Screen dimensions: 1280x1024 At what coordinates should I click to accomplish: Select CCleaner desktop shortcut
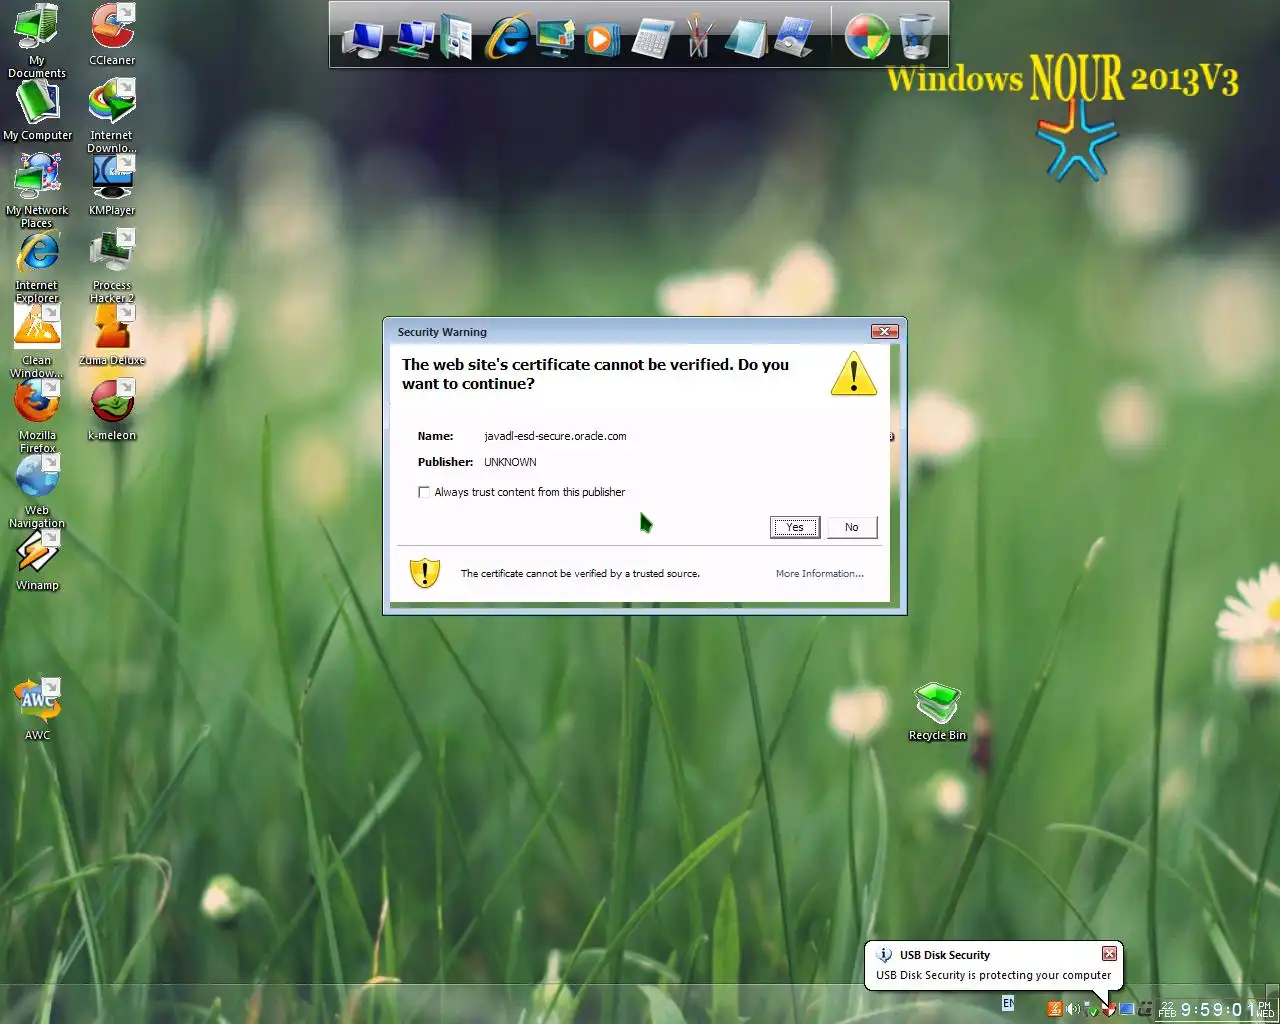[x=112, y=34]
